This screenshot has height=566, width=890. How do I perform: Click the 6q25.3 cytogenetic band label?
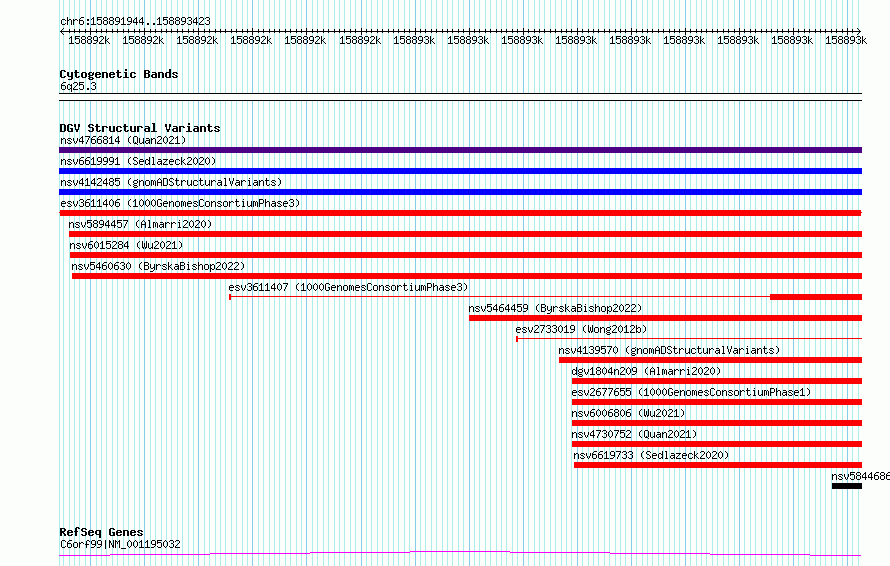click(x=78, y=86)
